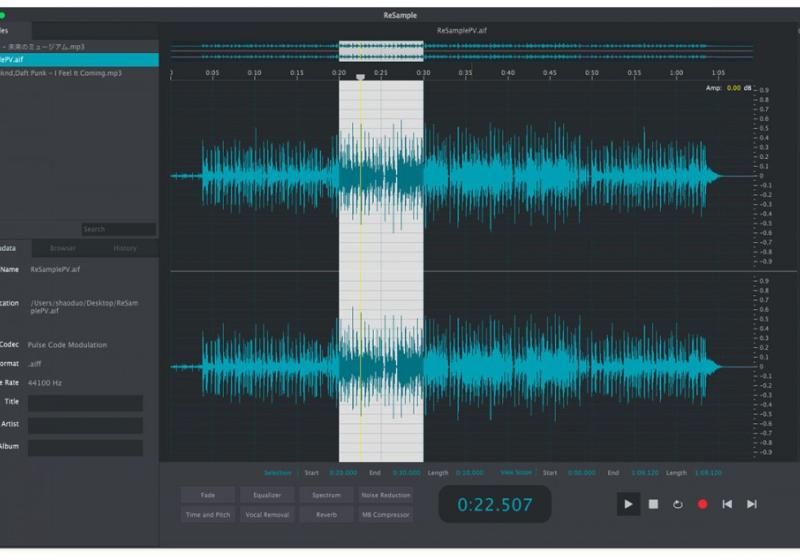Skip to the start of the track

coord(727,504)
